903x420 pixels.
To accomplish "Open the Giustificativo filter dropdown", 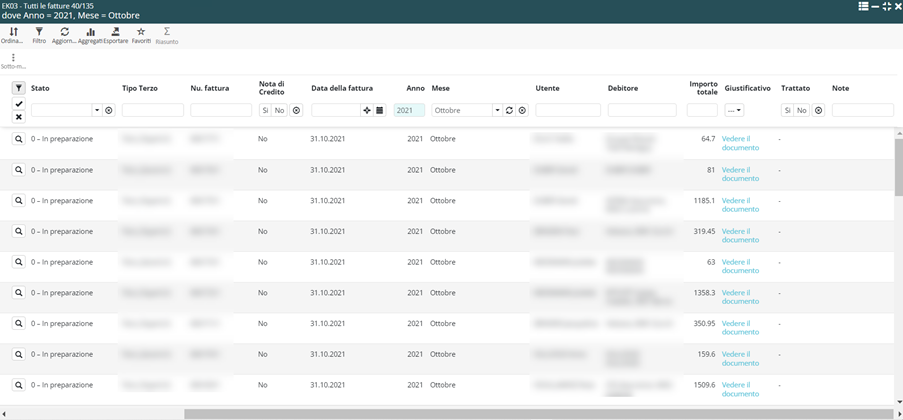I will (734, 110).
